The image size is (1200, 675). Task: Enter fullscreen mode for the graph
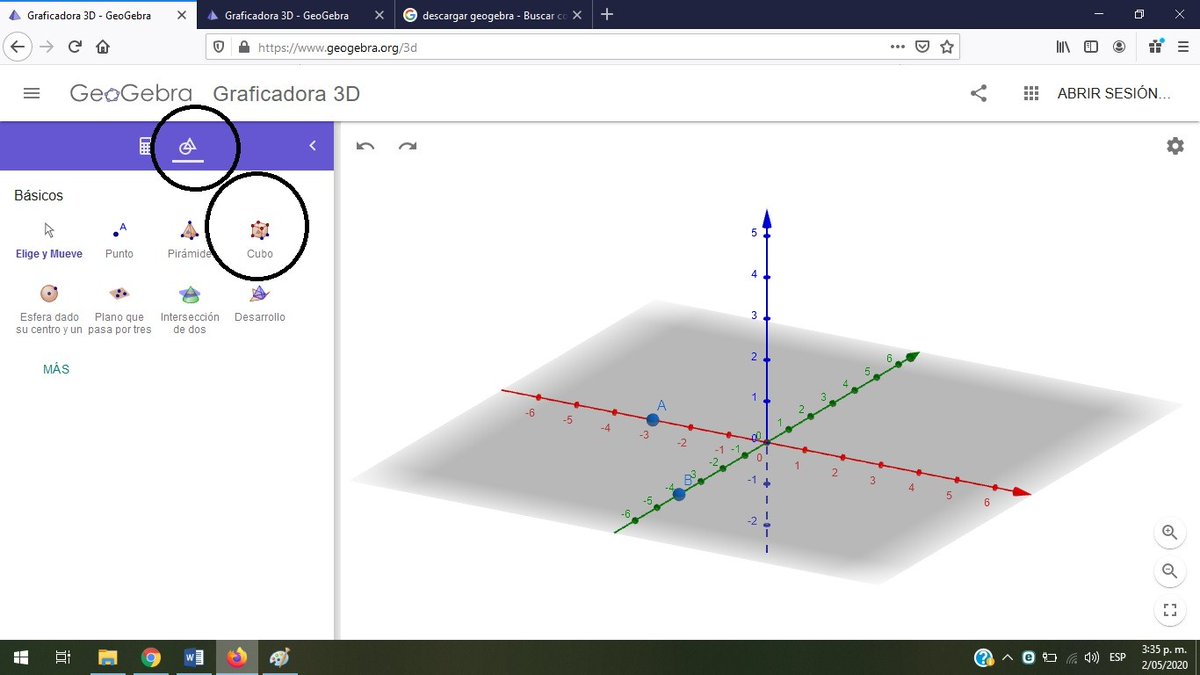pos(1170,610)
